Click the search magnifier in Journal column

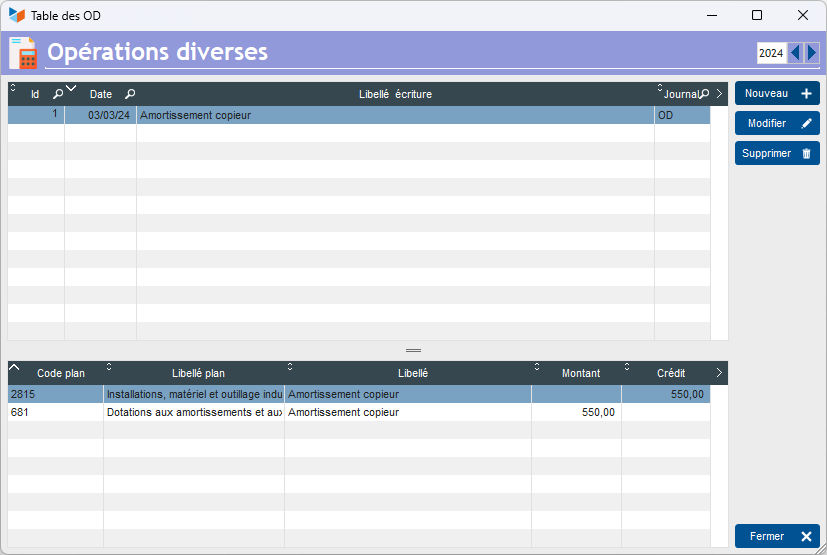704,94
